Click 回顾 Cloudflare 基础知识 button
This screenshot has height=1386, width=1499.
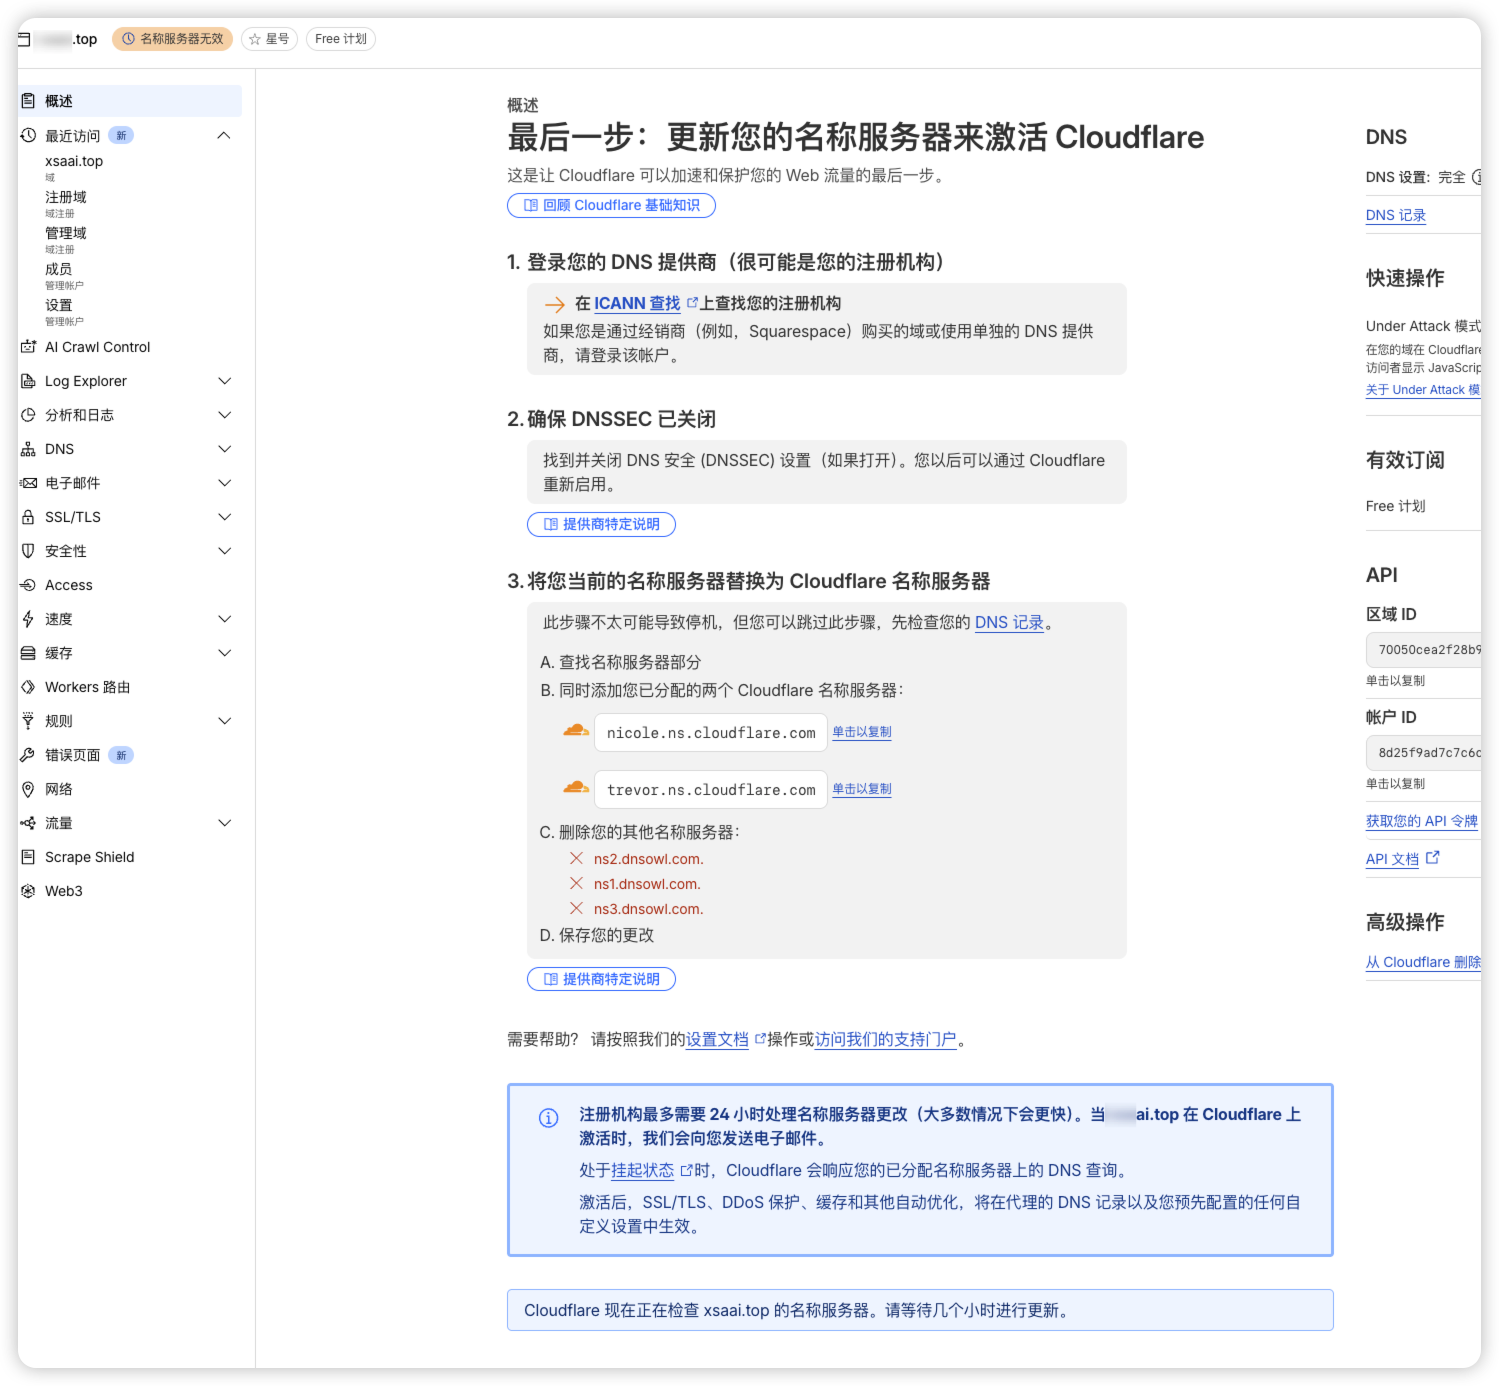tap(611, 205)
